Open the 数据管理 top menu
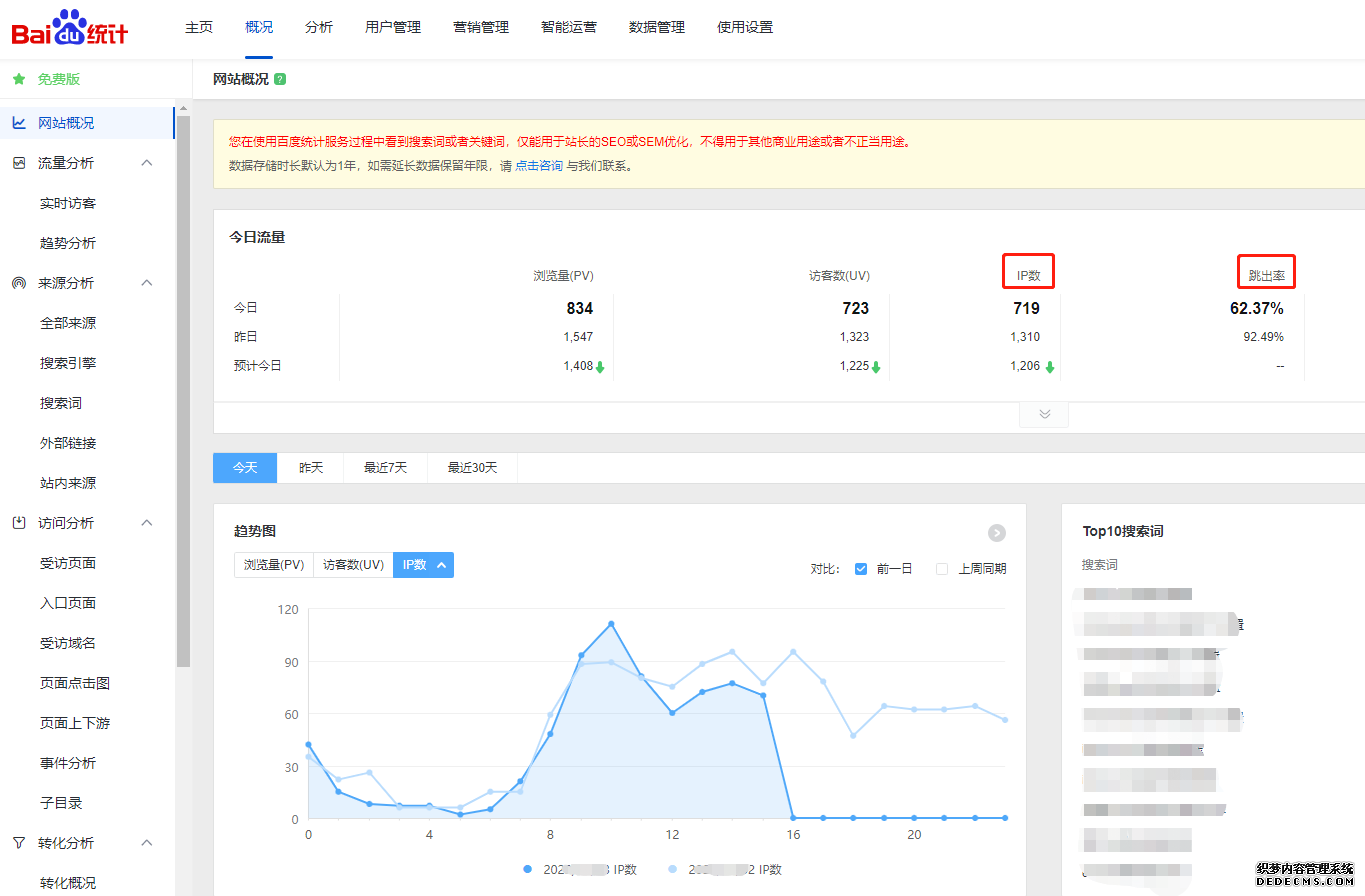This screenshot has width=1365, height=896. [x=657, y=27]
